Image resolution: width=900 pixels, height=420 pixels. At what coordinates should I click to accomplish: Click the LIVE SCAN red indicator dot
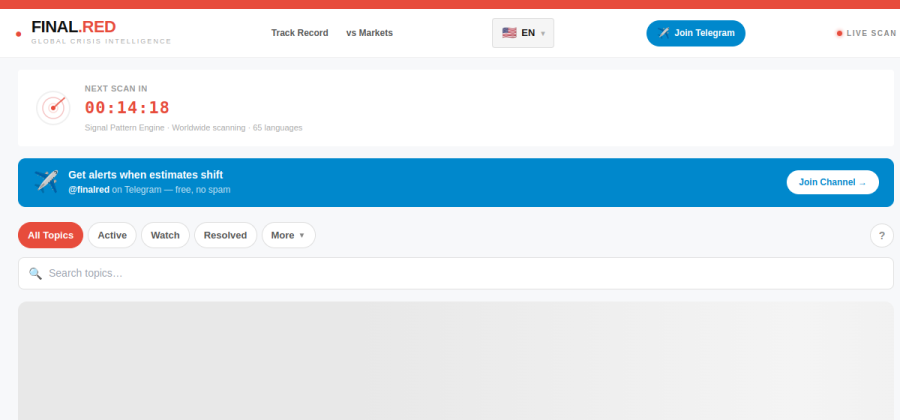point(839,33)
